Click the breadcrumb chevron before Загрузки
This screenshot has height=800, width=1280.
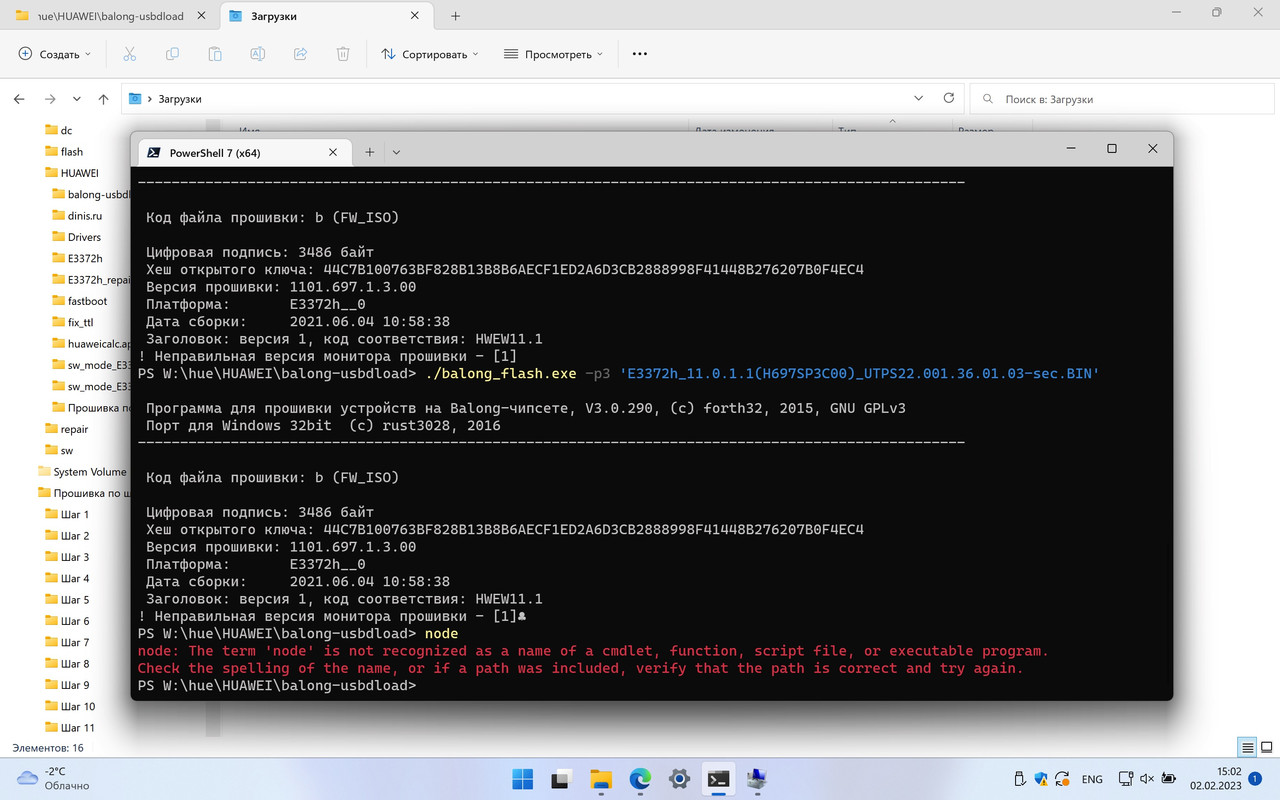[150, 99]
